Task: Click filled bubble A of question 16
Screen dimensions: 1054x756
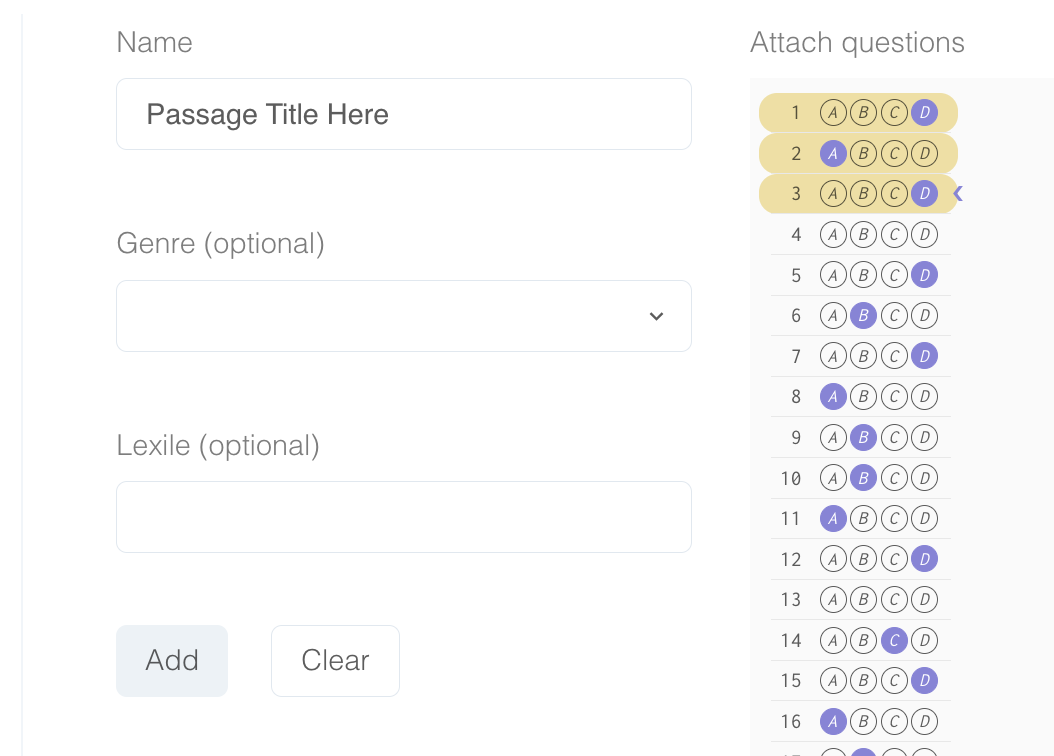Action: [x=833, y=722]
